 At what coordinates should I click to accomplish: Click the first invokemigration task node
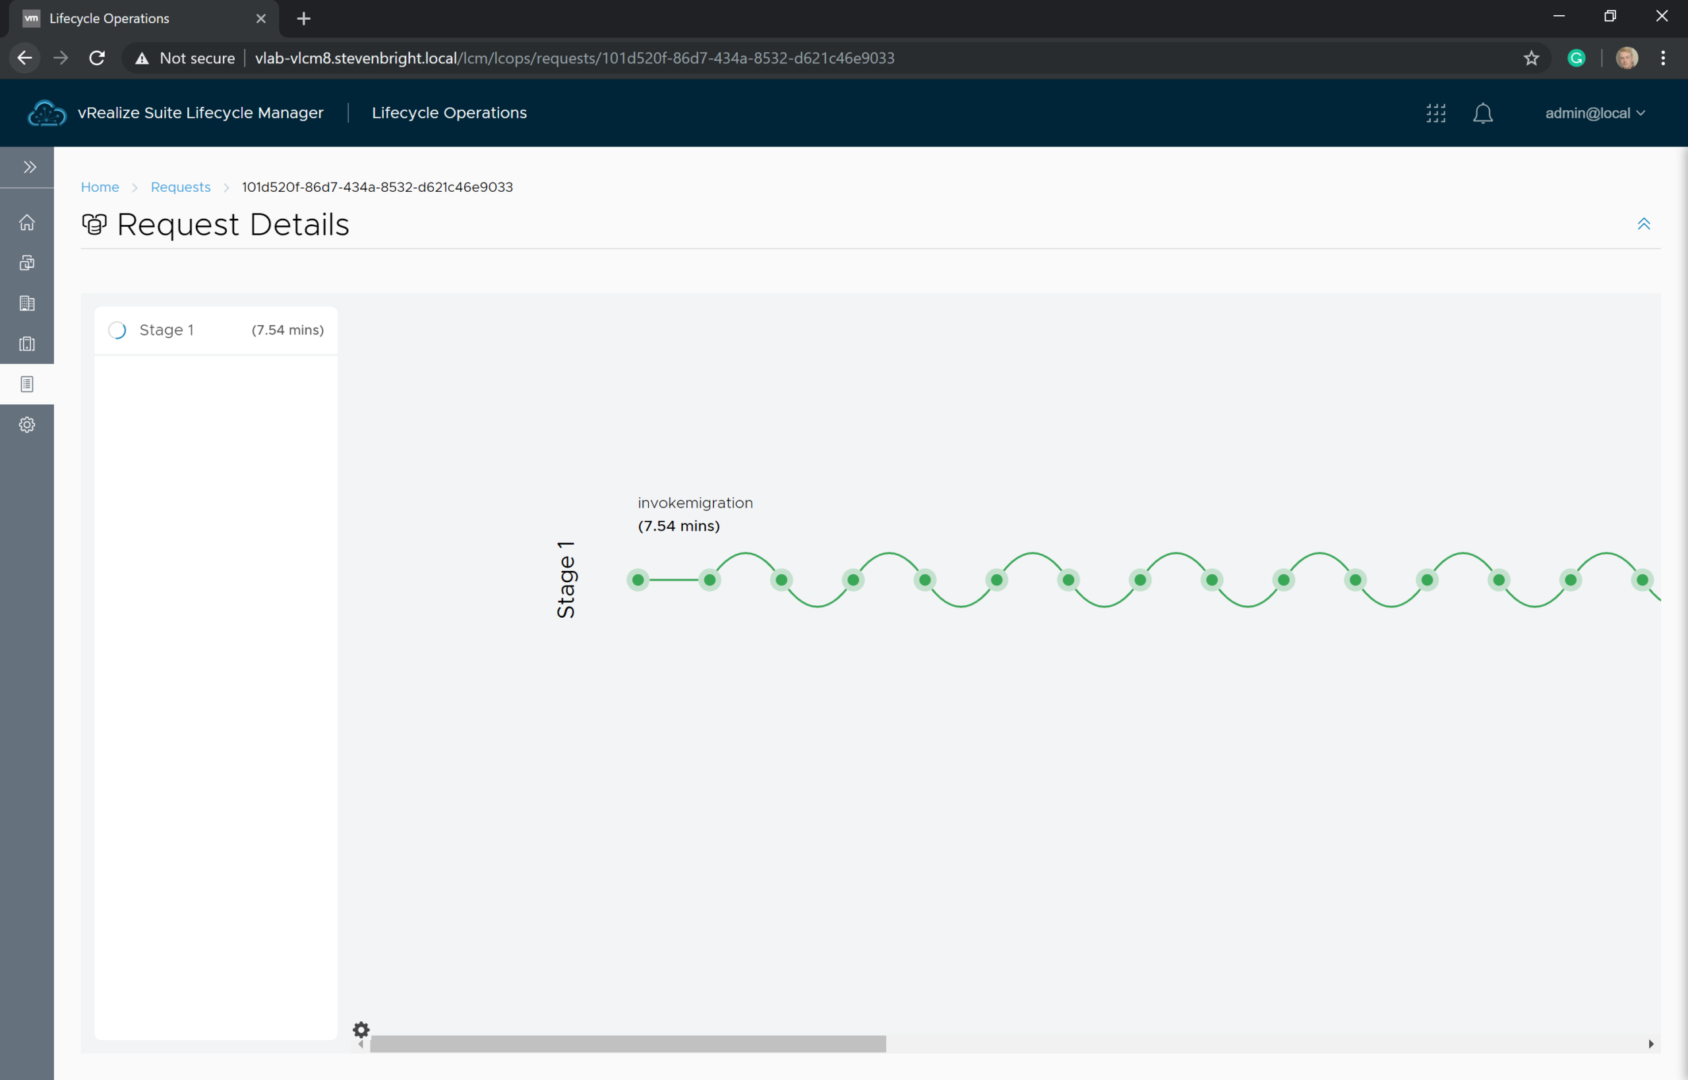point(638,580)
